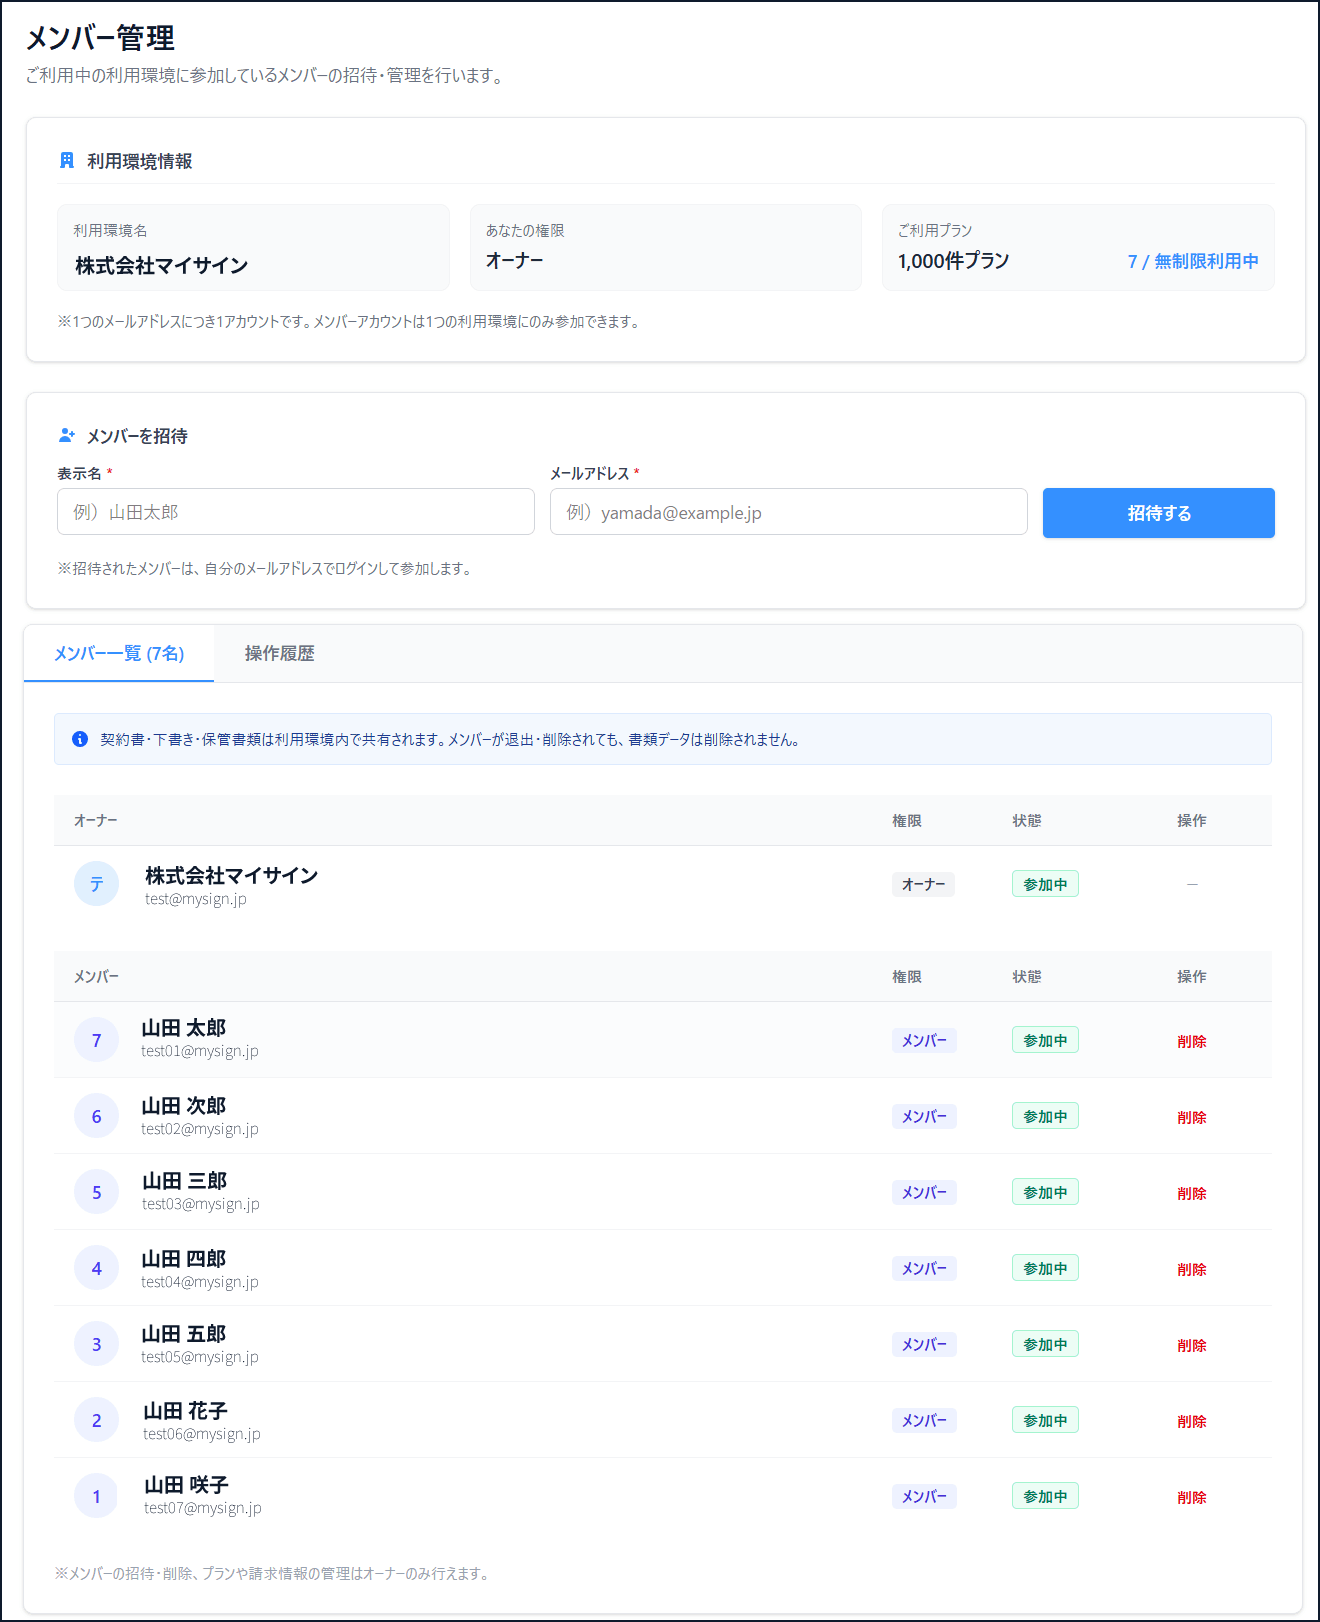
Task: Click the info icon in the blue notice banner
Action: click(80, 739)
